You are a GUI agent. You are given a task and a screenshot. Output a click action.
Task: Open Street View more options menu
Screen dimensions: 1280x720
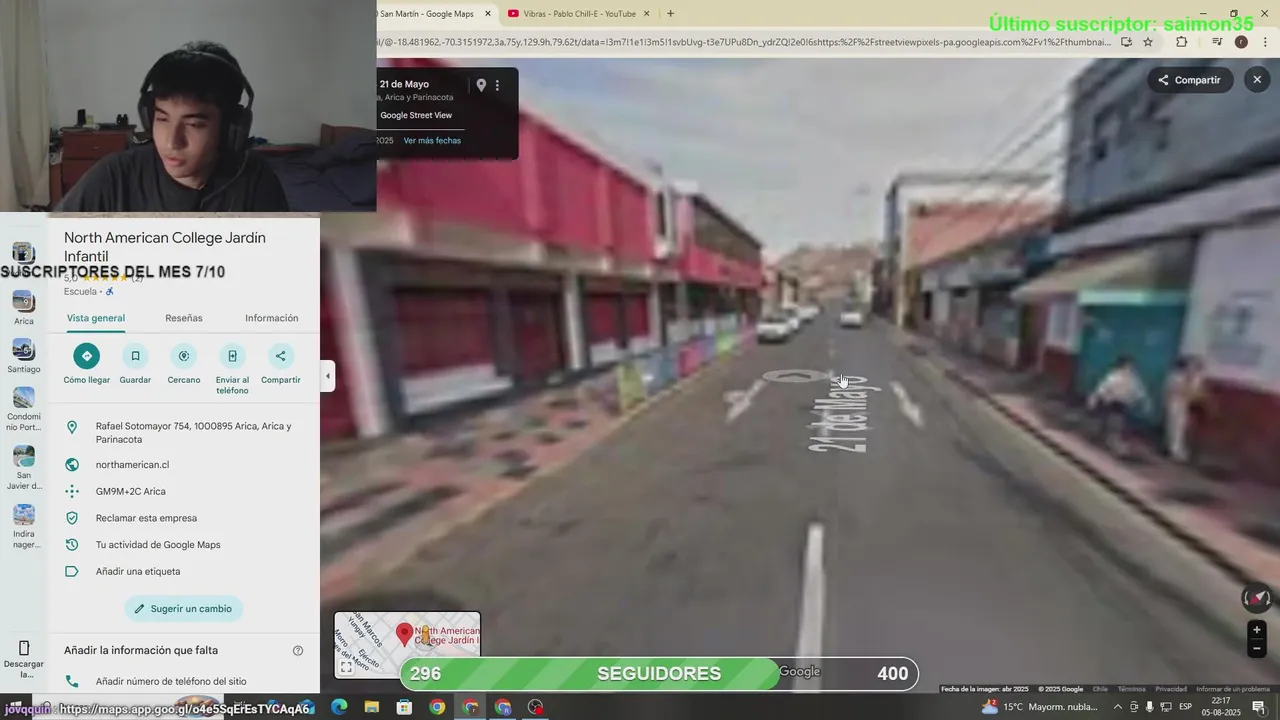(x=497, y=86)
